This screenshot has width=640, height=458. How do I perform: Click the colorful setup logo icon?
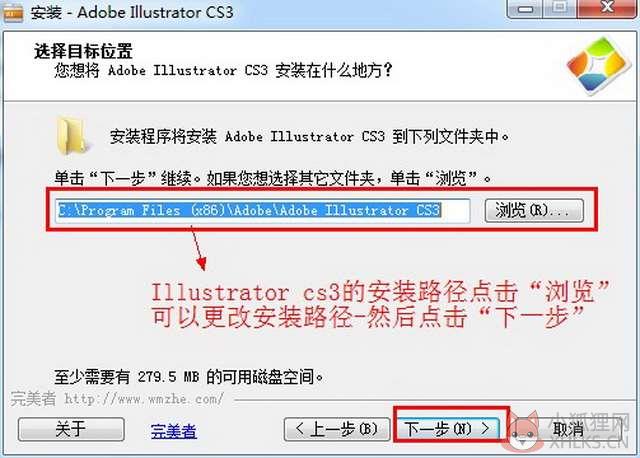[x=597, y=64]
